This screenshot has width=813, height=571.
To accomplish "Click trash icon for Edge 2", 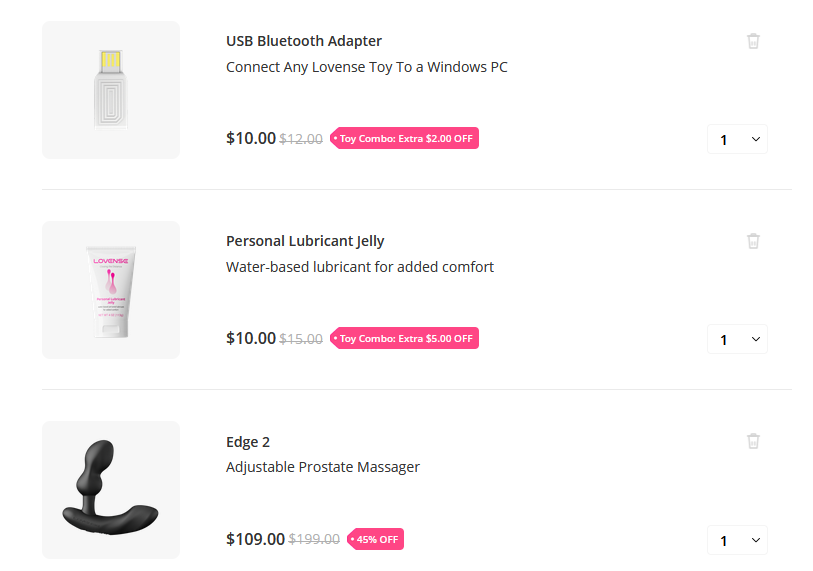I will click(753, 441).
